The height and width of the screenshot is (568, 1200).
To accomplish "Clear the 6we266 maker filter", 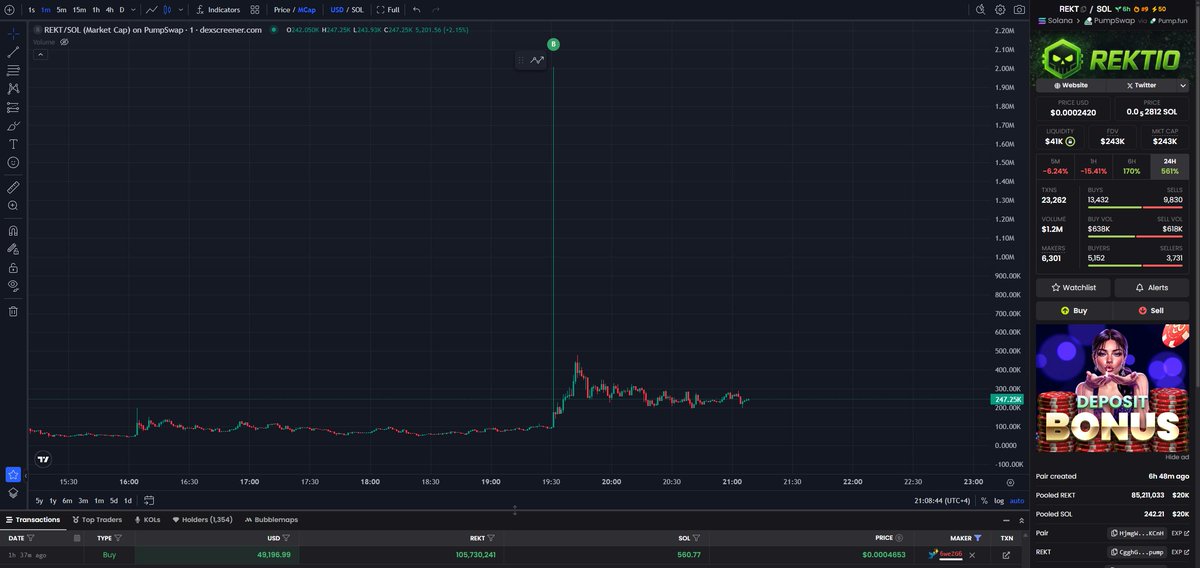I will coord(972,554).
